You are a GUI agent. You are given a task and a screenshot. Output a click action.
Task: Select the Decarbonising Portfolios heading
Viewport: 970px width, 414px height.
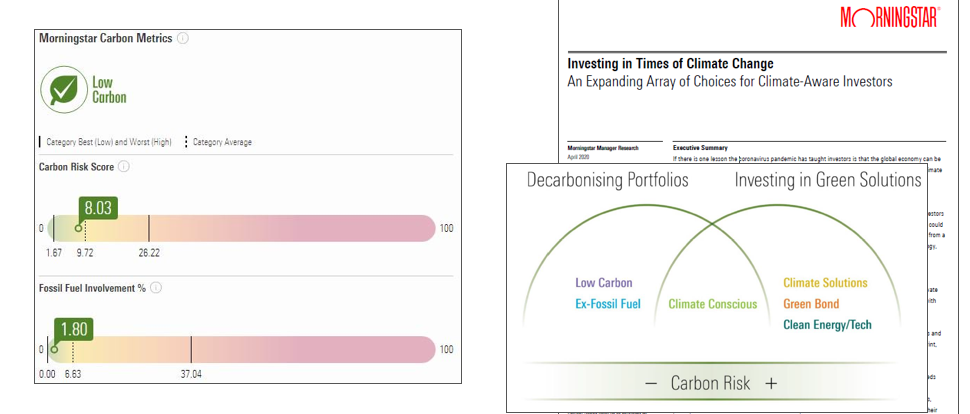608,180
